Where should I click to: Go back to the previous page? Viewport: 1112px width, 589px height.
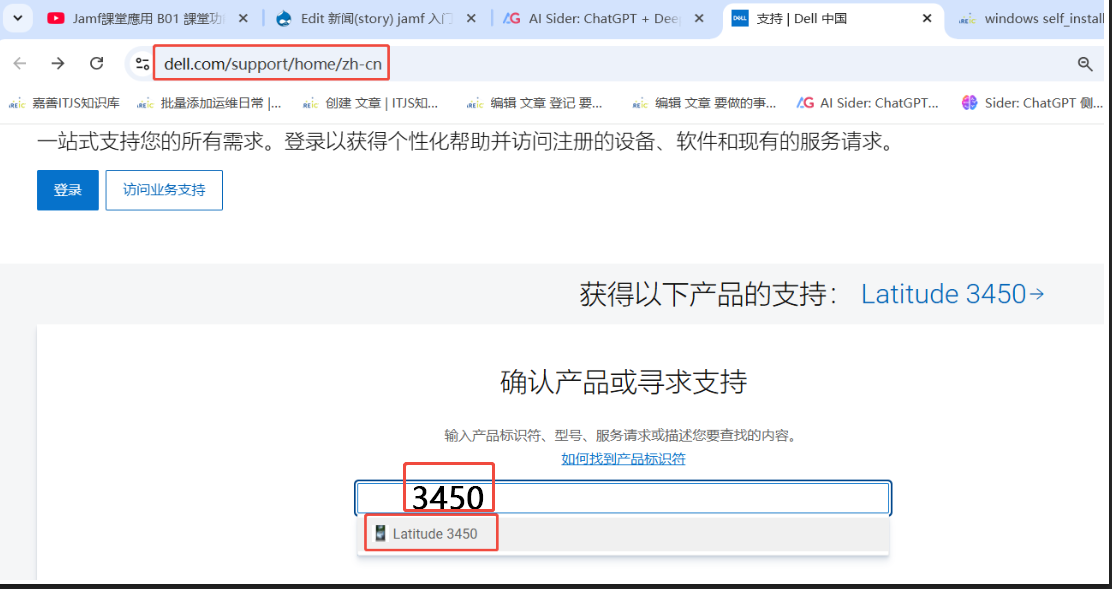[19, 64]
